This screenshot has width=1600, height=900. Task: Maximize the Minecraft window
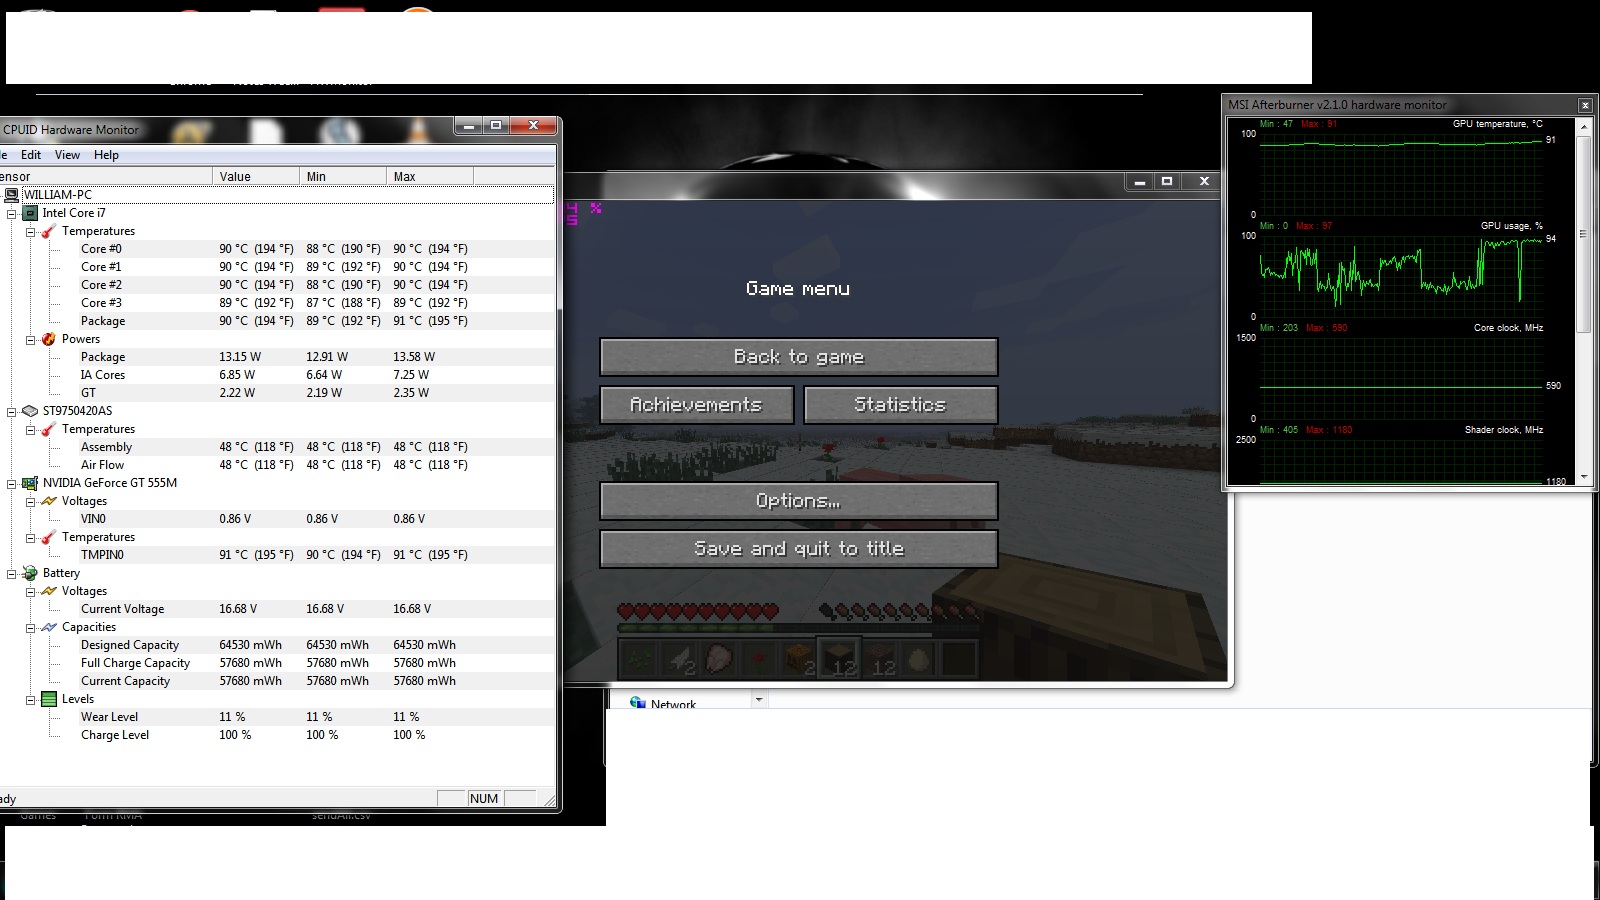tap(1167, 181)
